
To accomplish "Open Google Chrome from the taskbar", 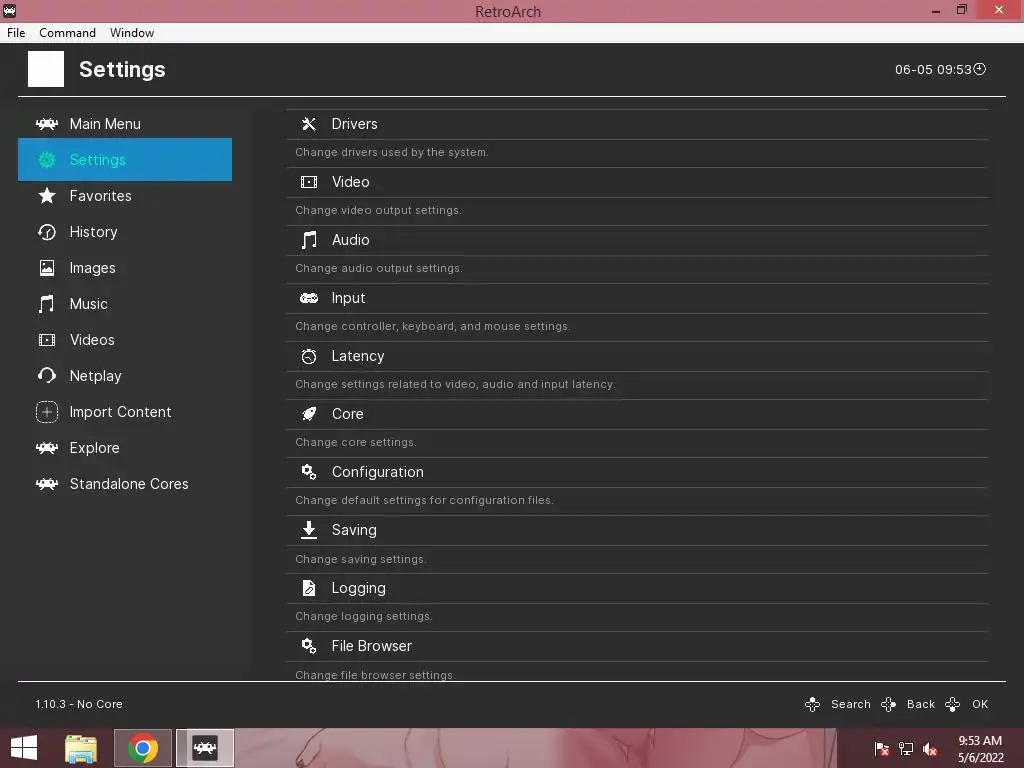I will point(142,748).
